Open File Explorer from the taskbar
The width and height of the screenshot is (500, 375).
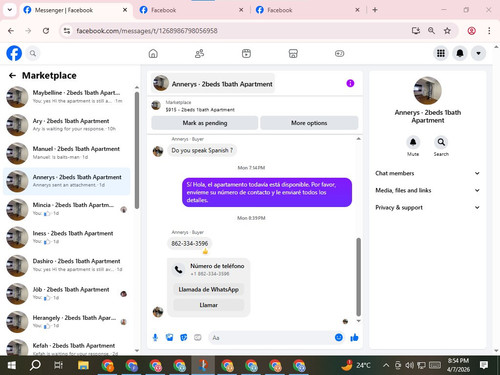[83, 365]
